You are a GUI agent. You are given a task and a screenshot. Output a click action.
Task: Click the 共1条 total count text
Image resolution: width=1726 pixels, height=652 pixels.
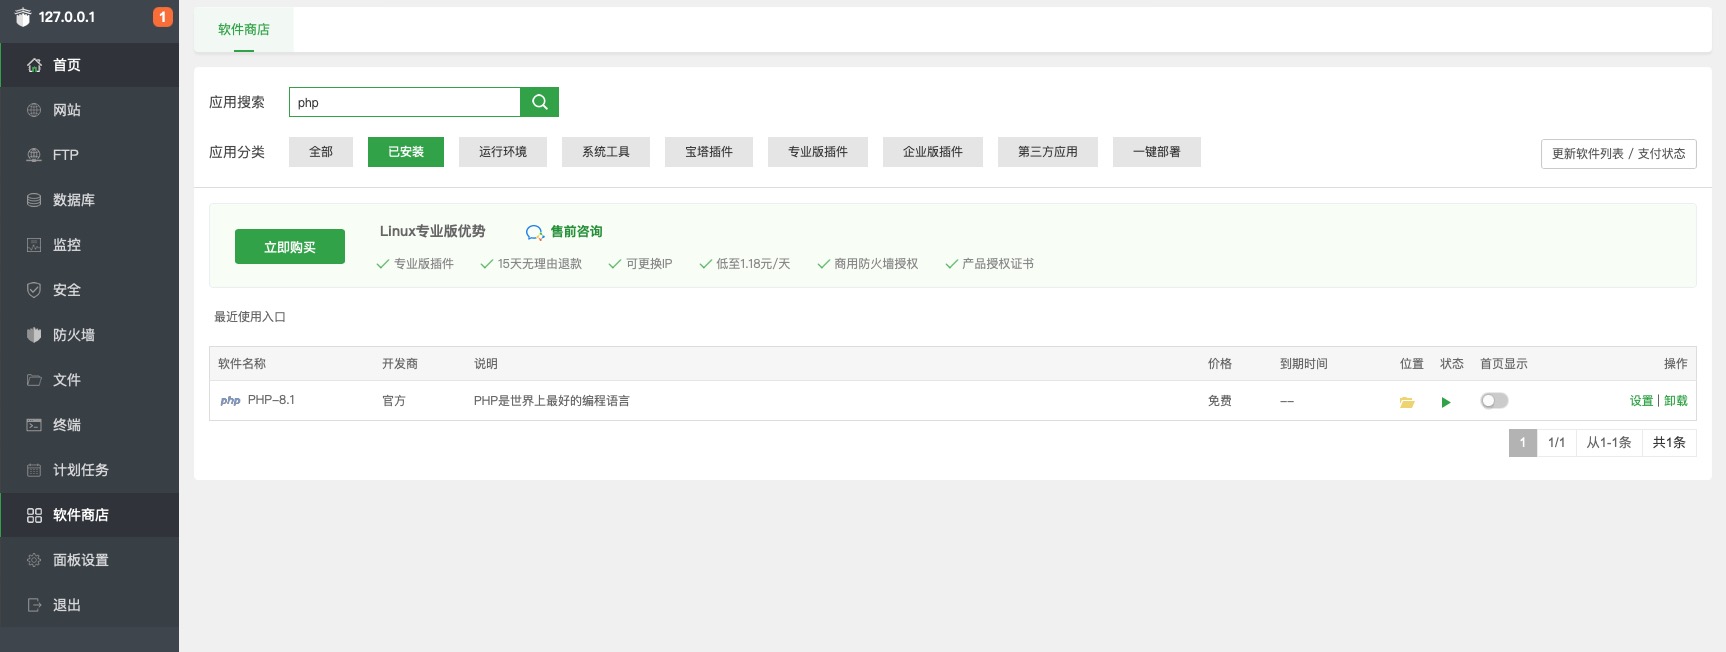pyautogui.click(x=1669, y=443)
